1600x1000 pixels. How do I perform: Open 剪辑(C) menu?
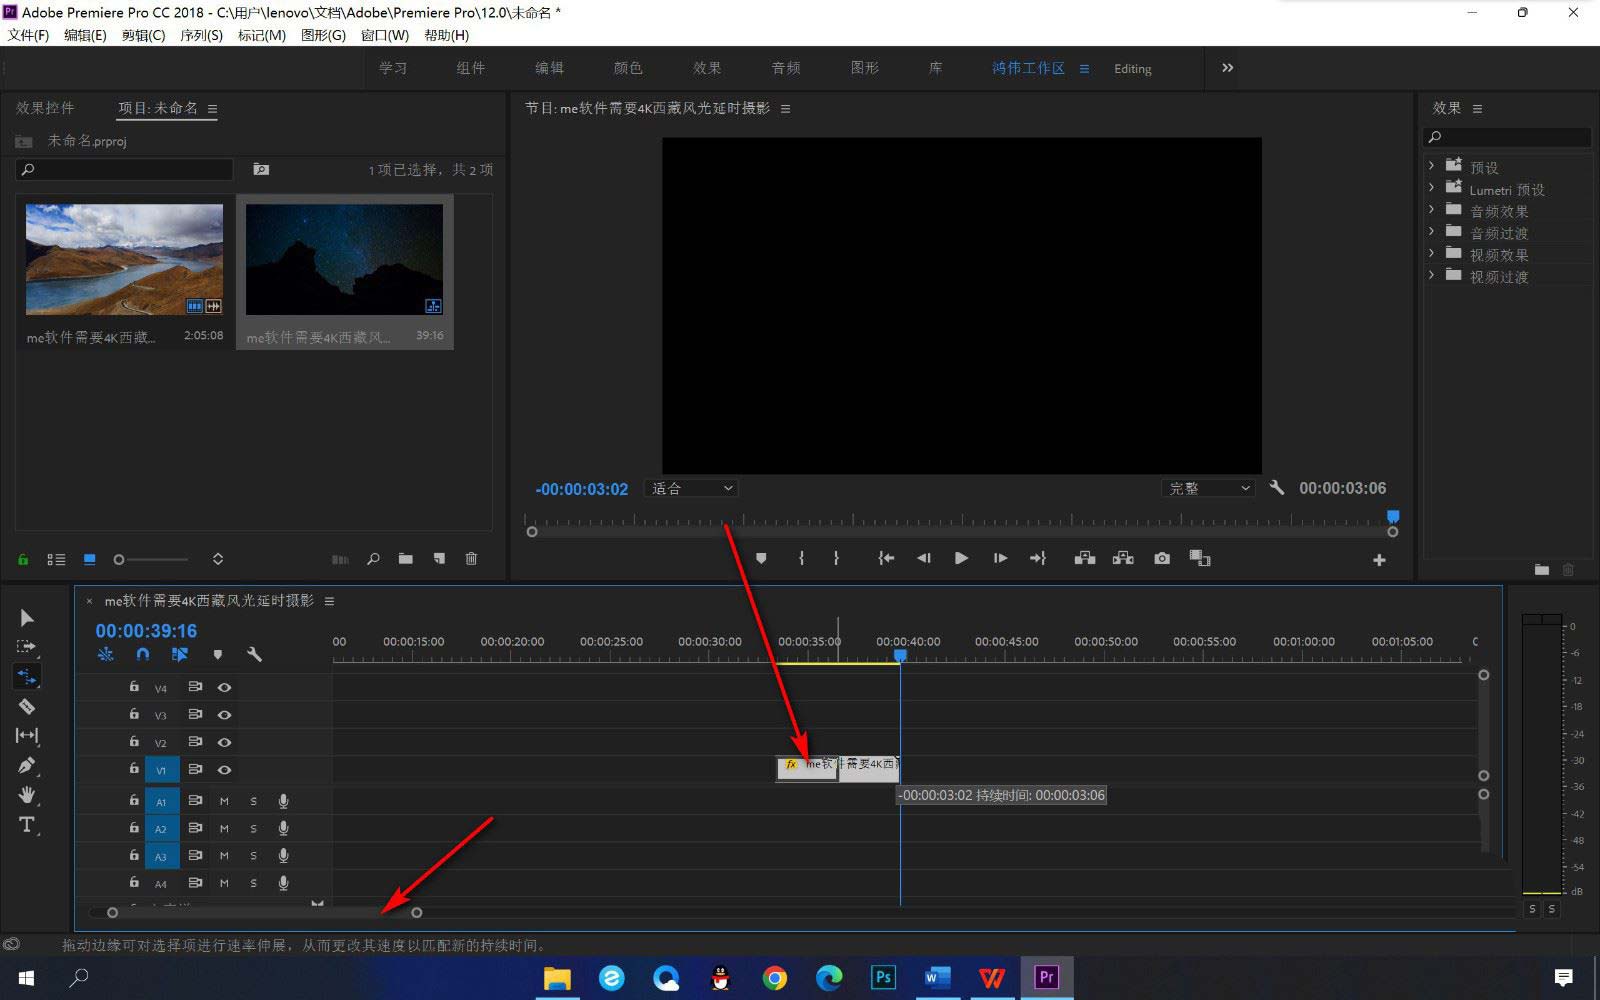point(143,35)
